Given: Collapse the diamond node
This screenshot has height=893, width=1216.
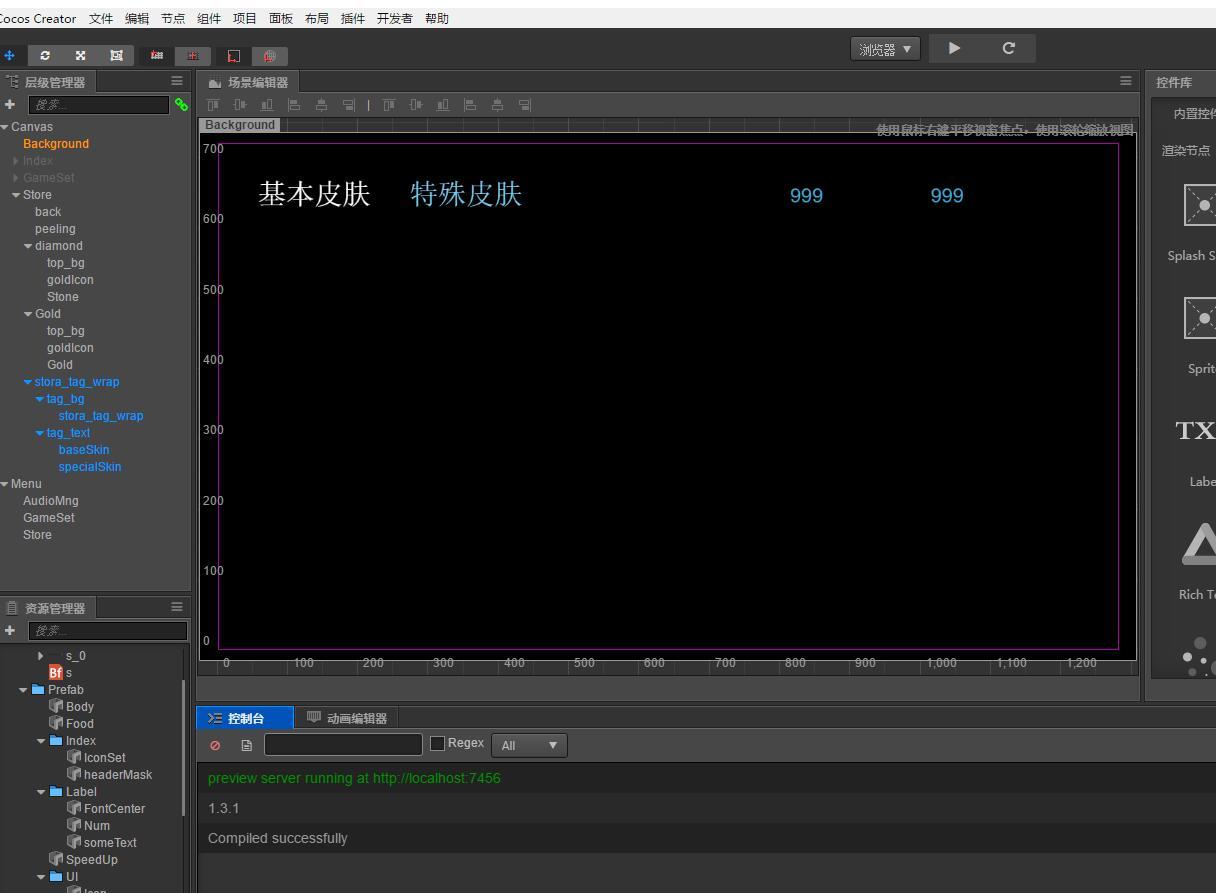Looking at the screenshot, I should coord(28,246).
